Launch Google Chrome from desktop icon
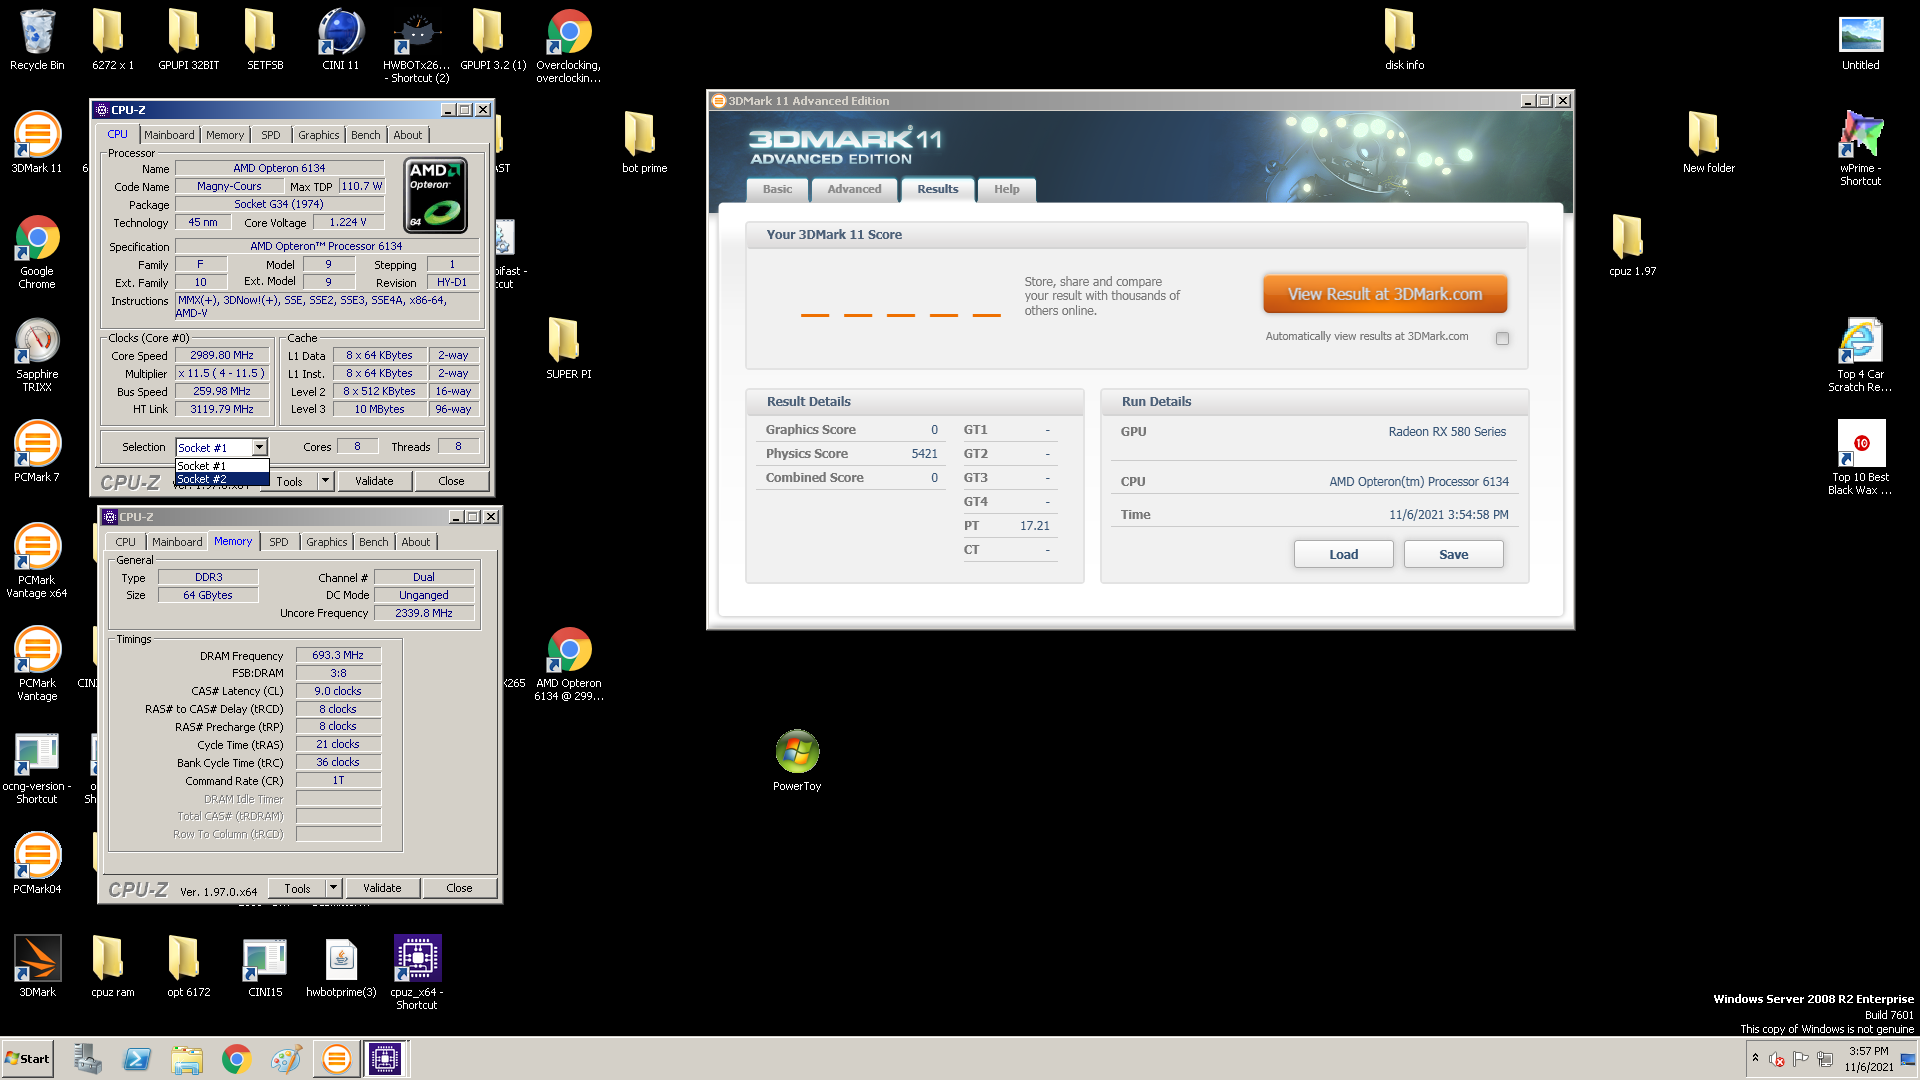 coord(37,252)
